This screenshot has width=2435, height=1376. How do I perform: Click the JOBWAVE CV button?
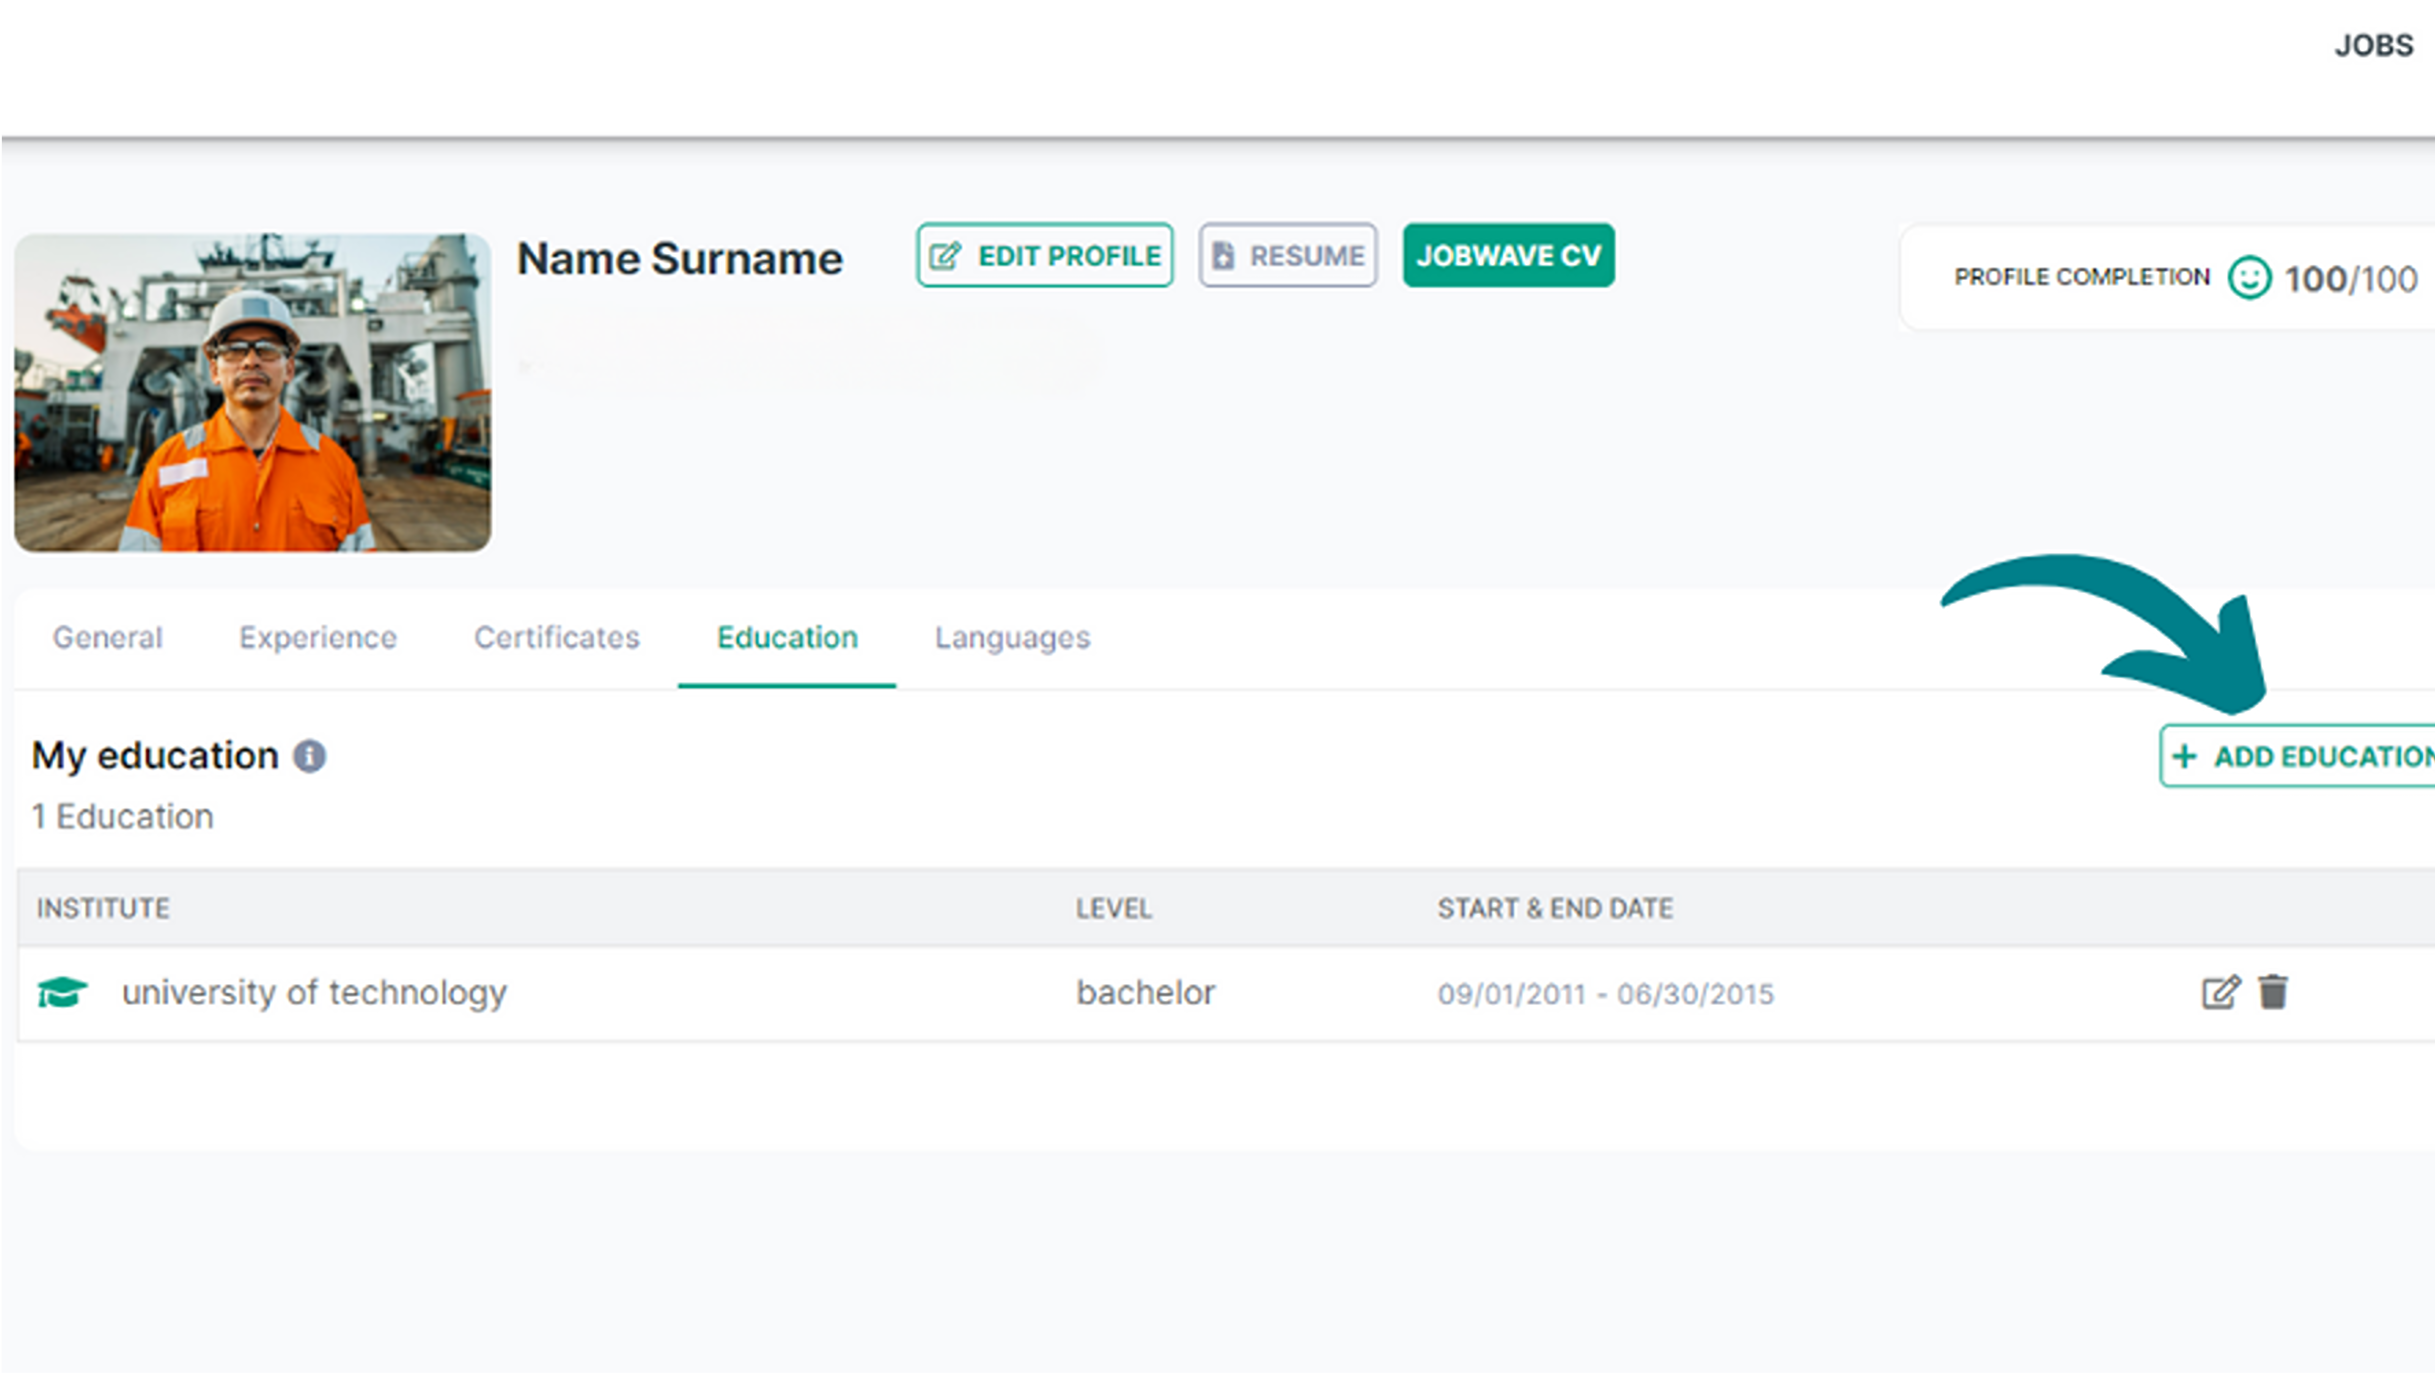click(x=1508, y=254)
